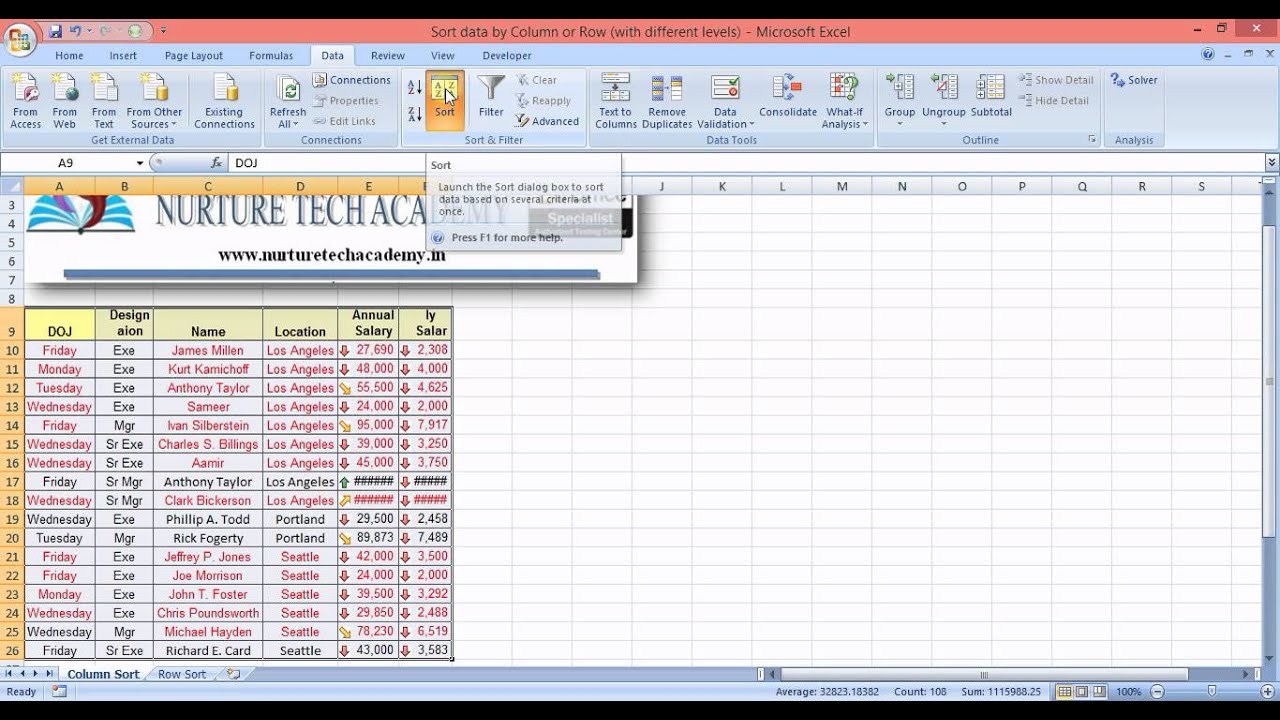The width and height of the screenshot is (1280, 720).
Task: Open Outline group dialog launcher
Action: [x=1091, y=140]
